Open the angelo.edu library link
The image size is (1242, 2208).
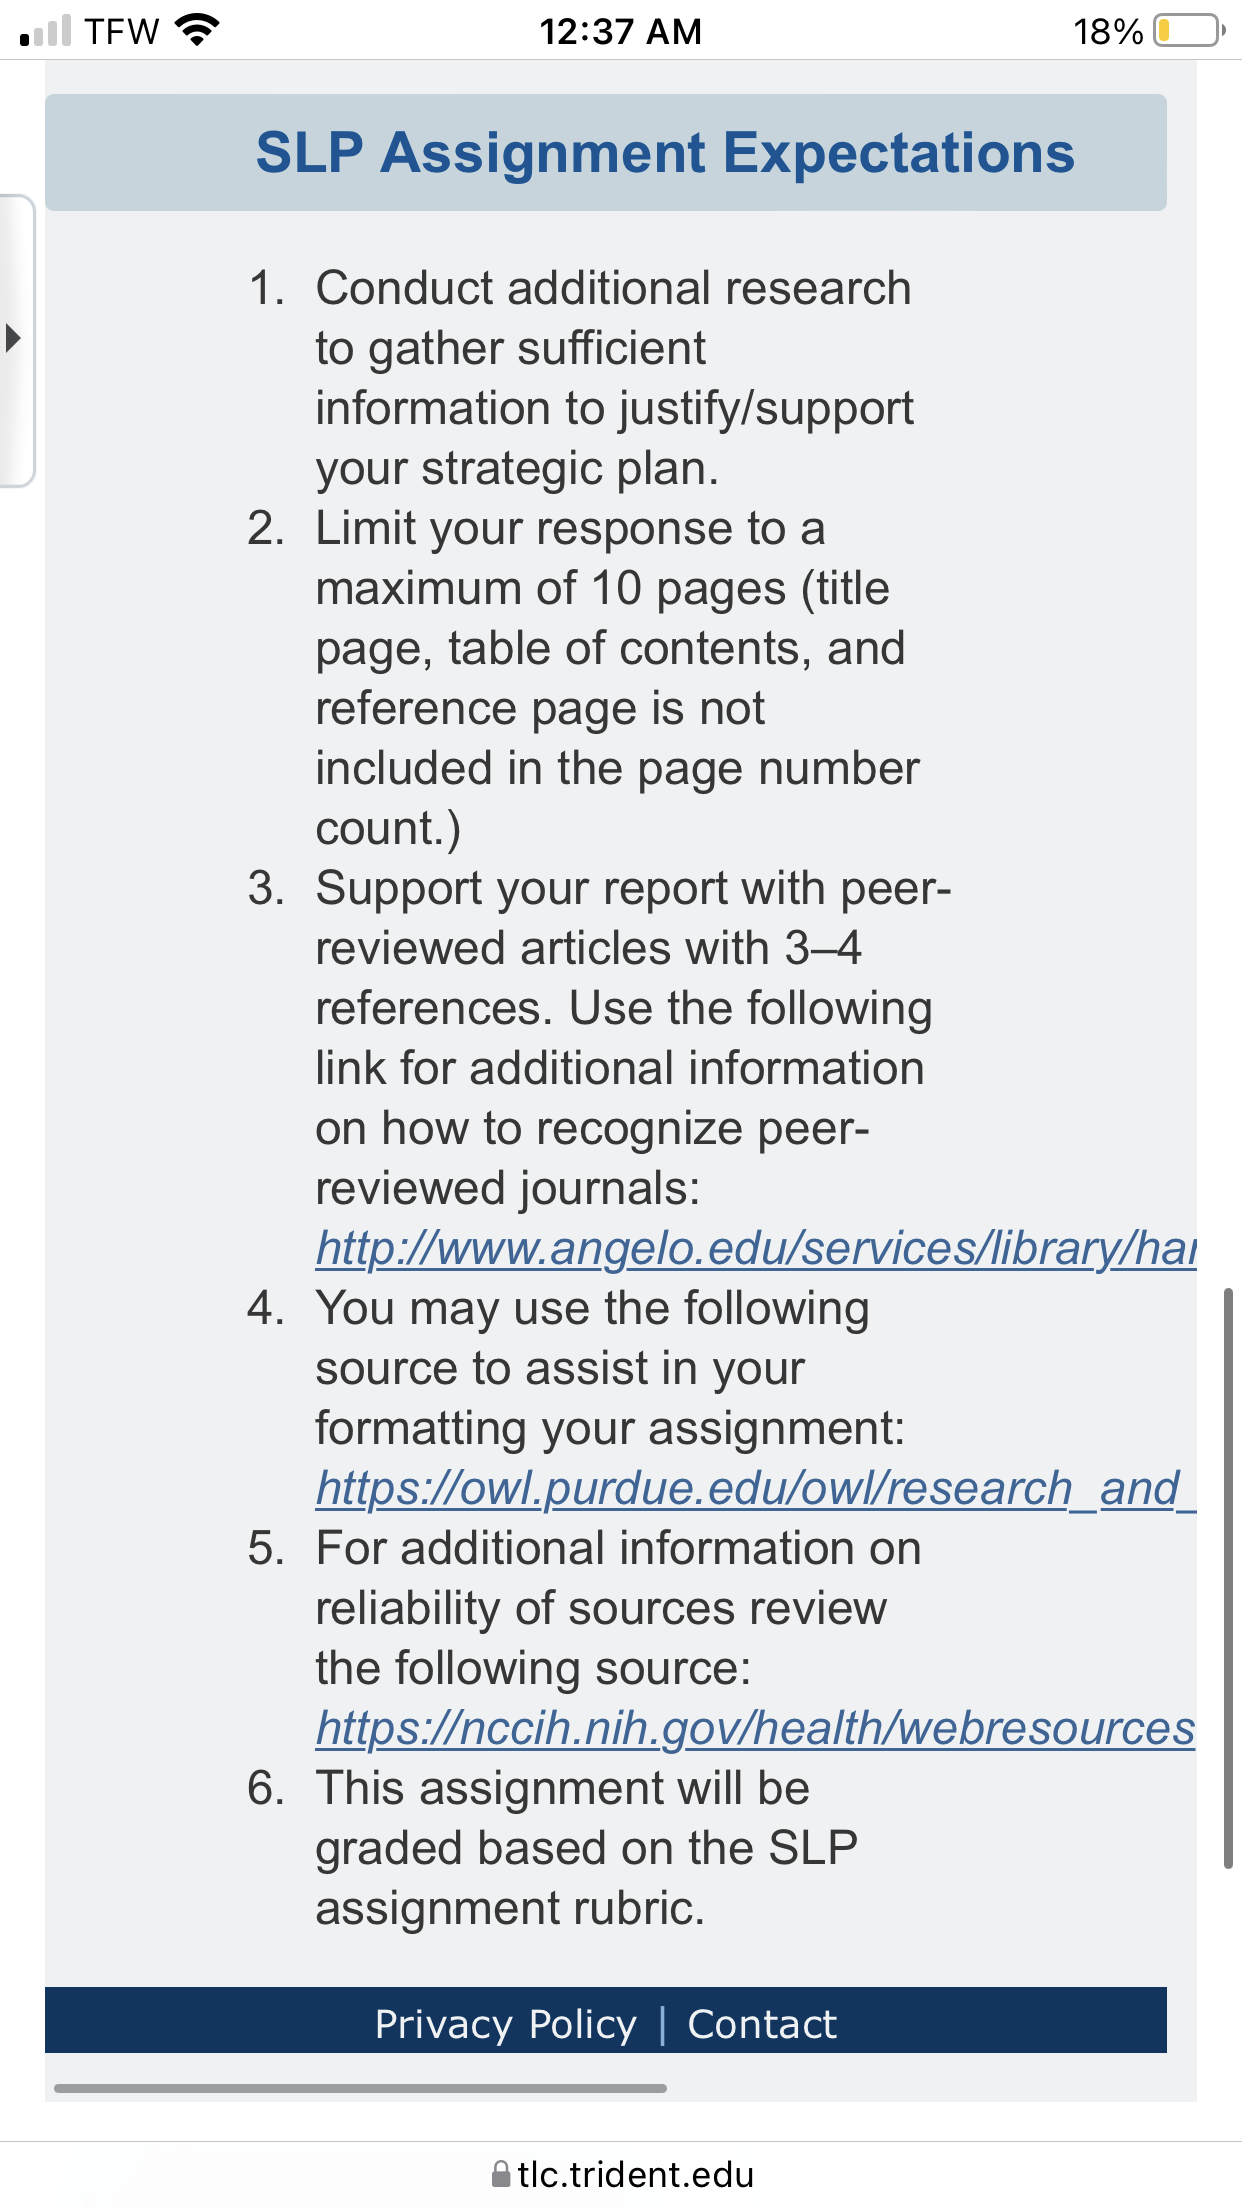[x=756, y=1248]
